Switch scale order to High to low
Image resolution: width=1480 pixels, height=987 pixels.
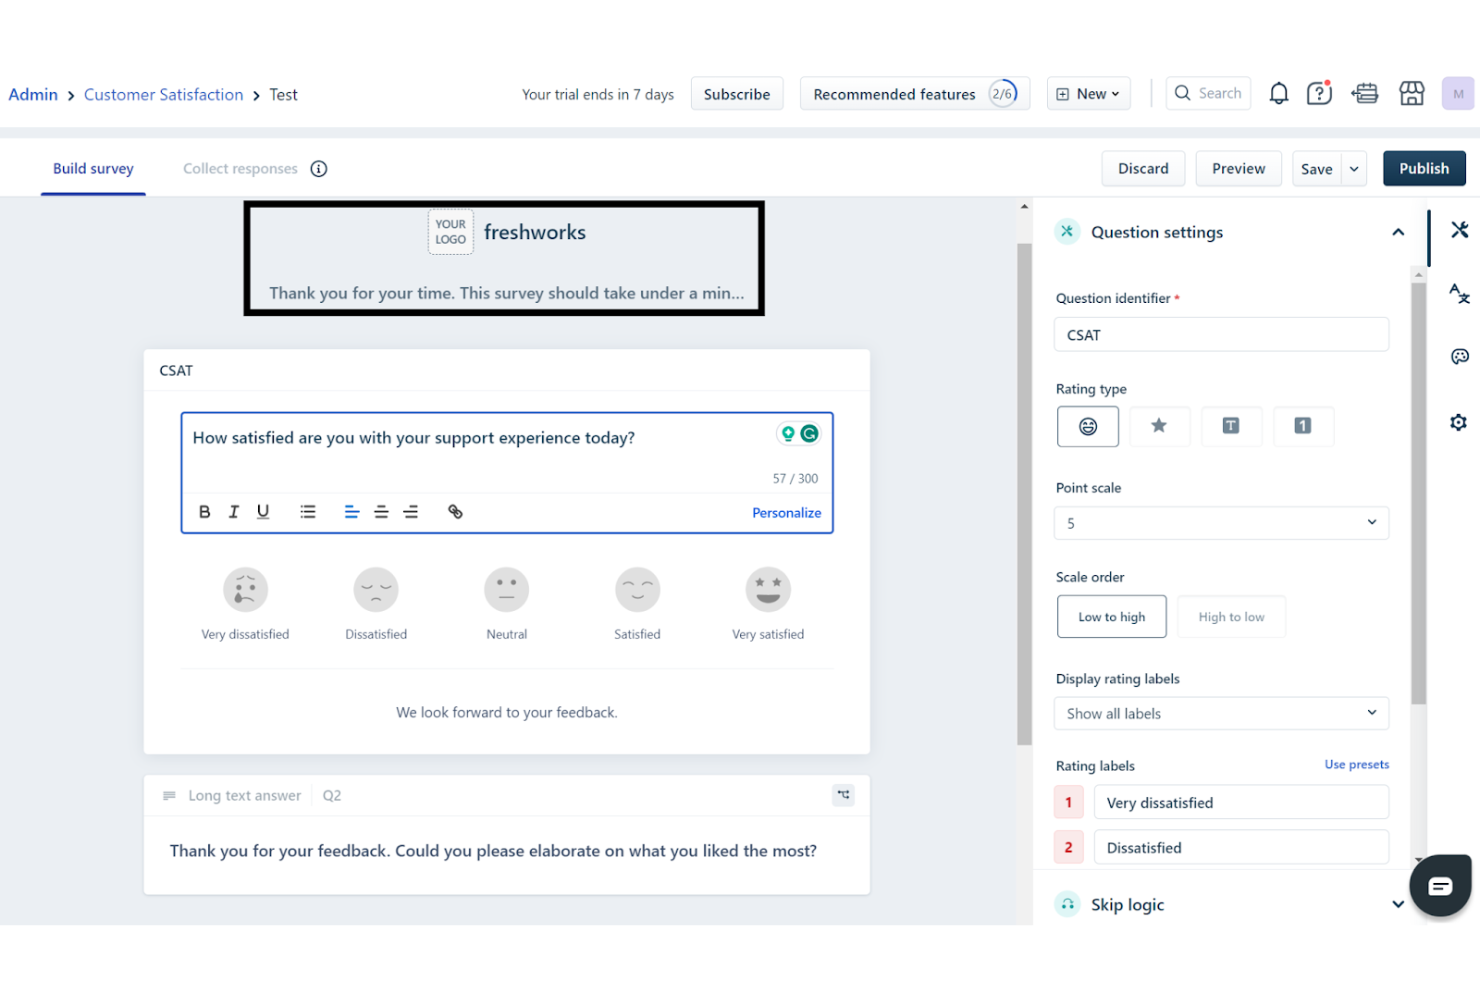pos(1231,616)
